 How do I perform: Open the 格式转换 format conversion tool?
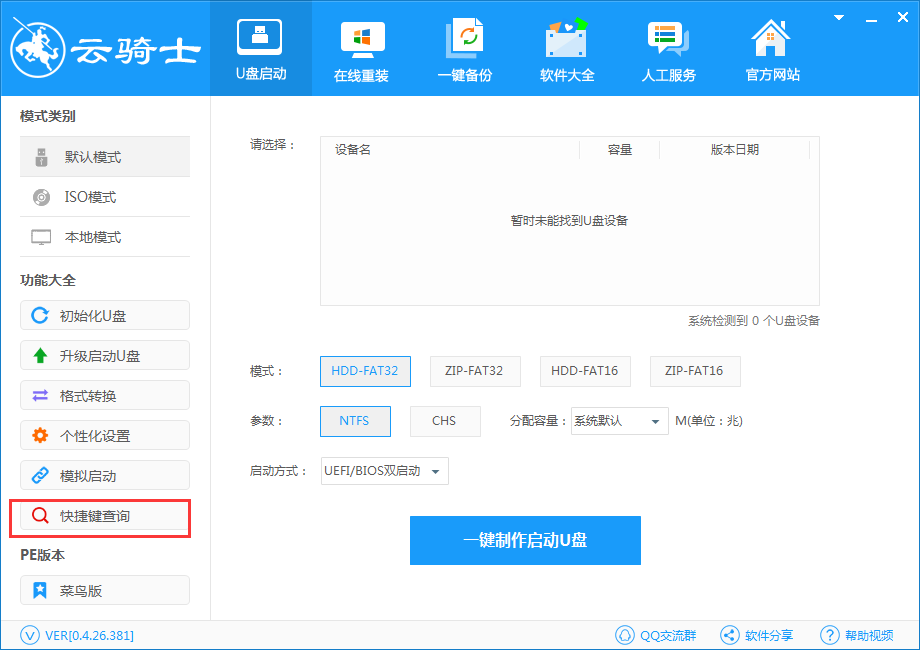(x=104, y=395)
